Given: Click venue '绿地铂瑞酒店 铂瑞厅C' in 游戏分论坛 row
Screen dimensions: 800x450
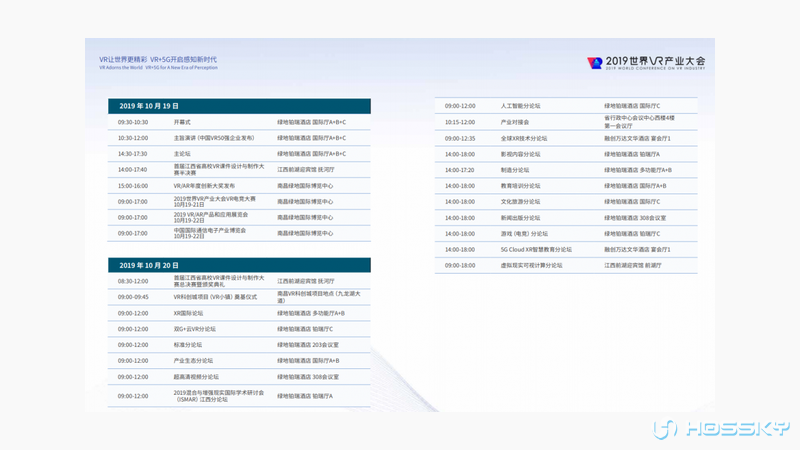Looking at the screenshot, I should pos(632,234).
